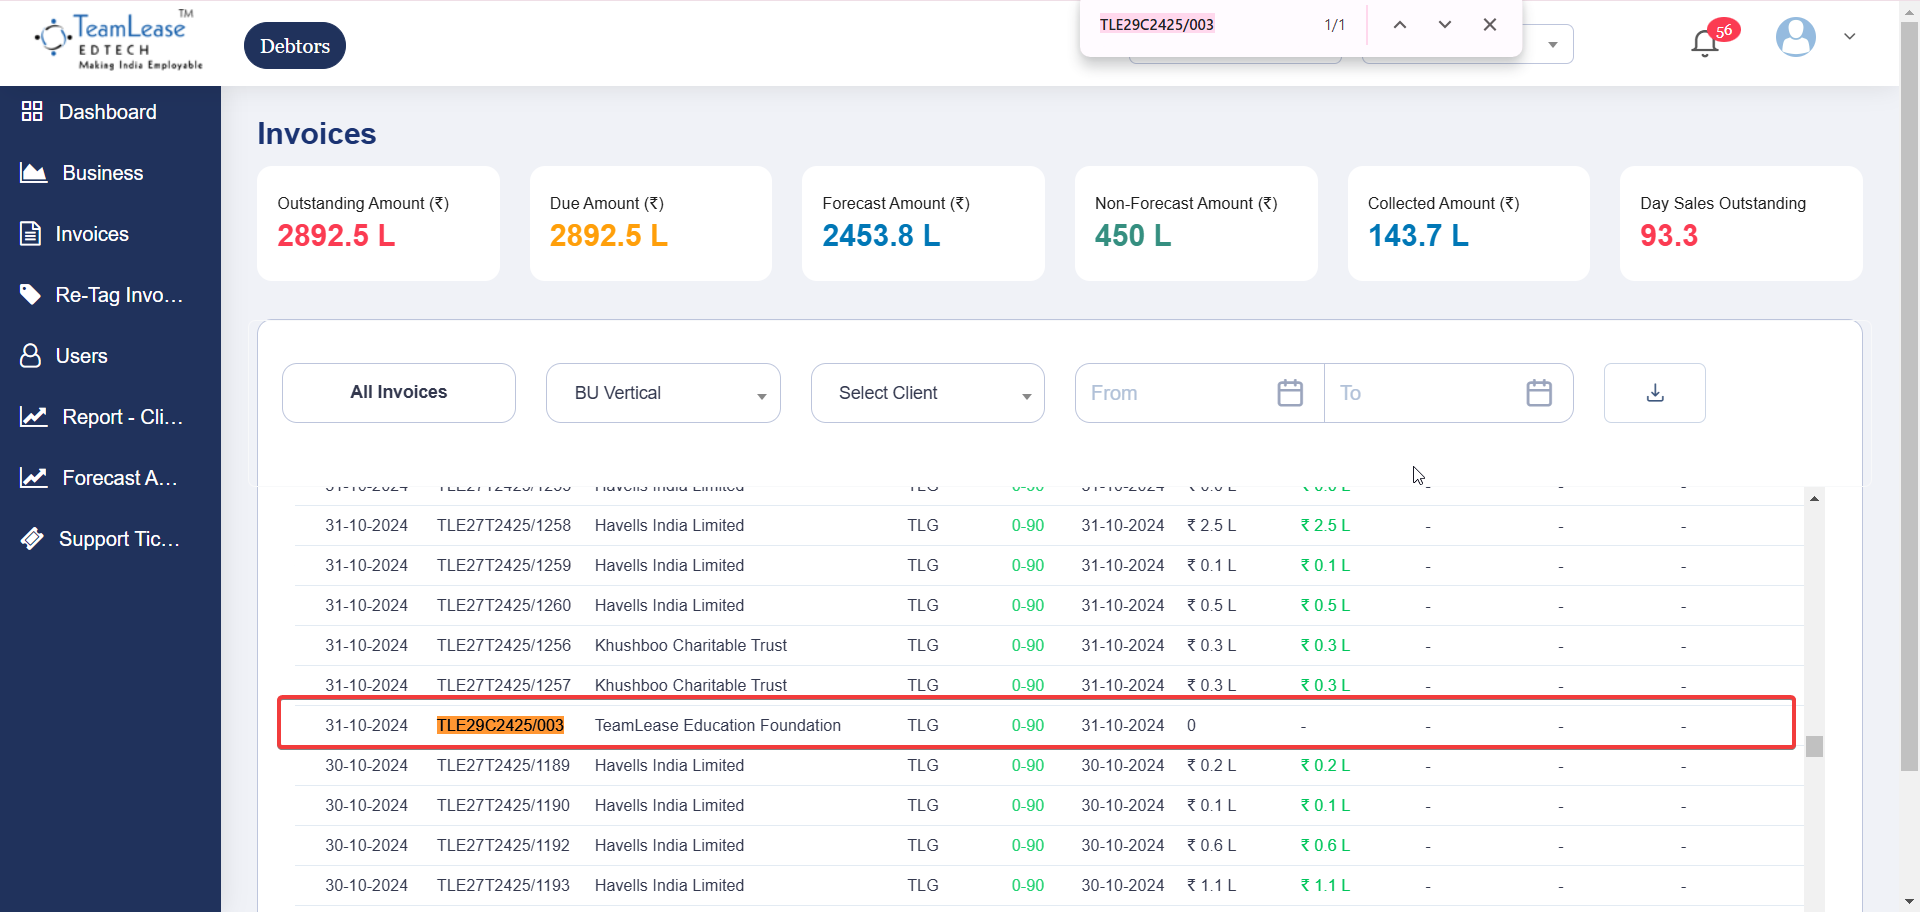Expand the Select Client dropdown

(x=927, y=393)
